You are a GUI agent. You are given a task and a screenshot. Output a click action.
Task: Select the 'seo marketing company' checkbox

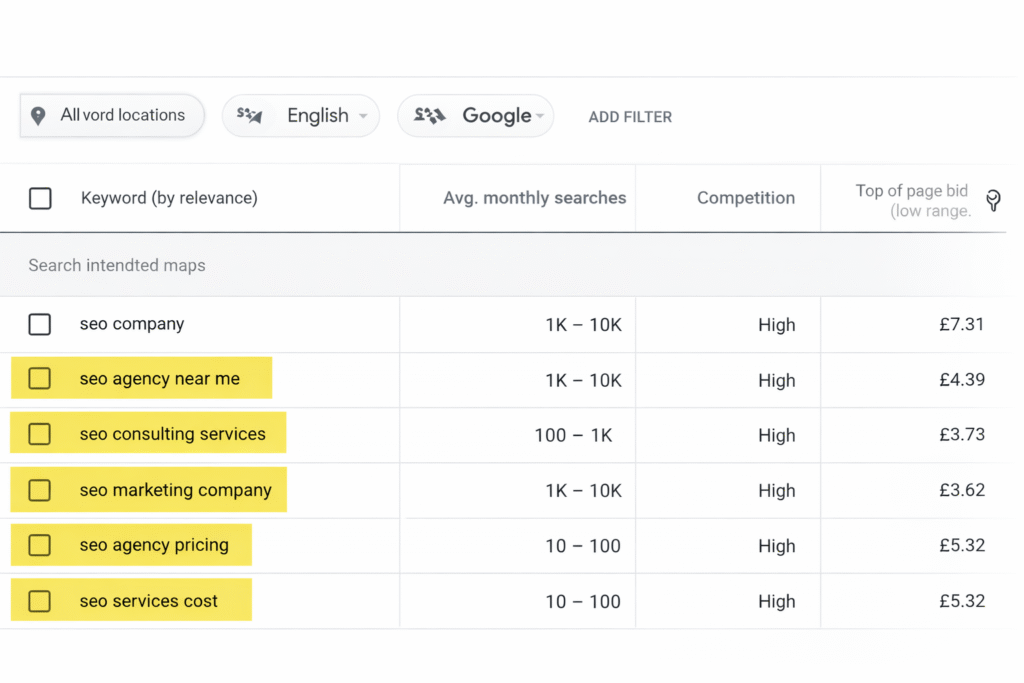click(40, 490)
